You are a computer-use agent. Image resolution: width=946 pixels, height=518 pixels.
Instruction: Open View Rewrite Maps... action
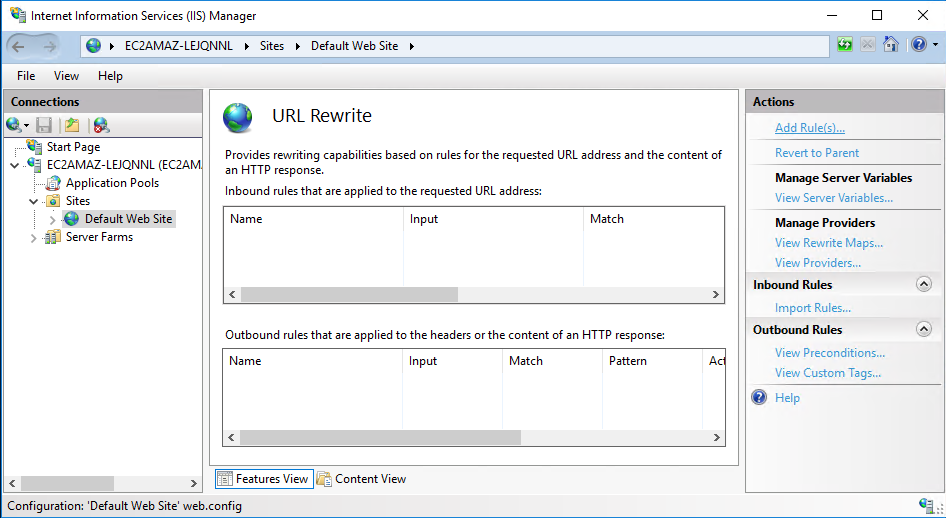828,243
